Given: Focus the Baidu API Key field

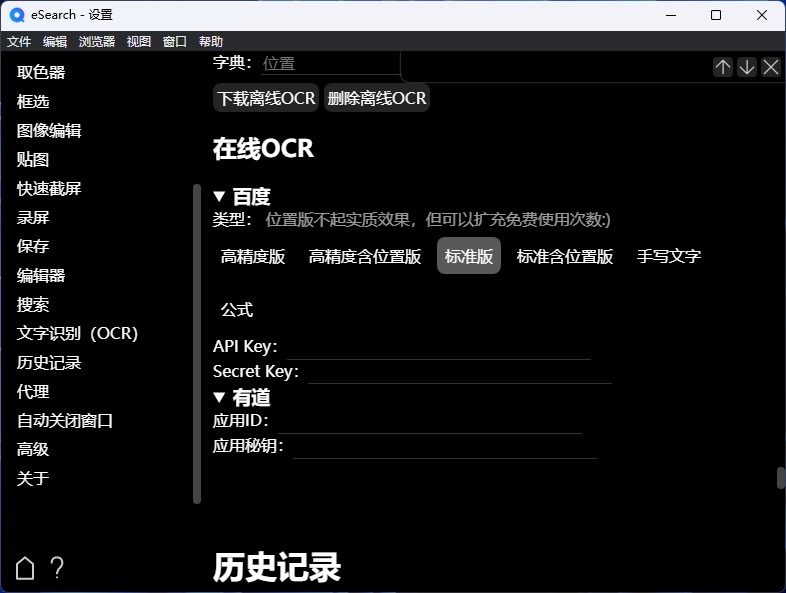Looking at the screenshot, I should tap(438, 347).
